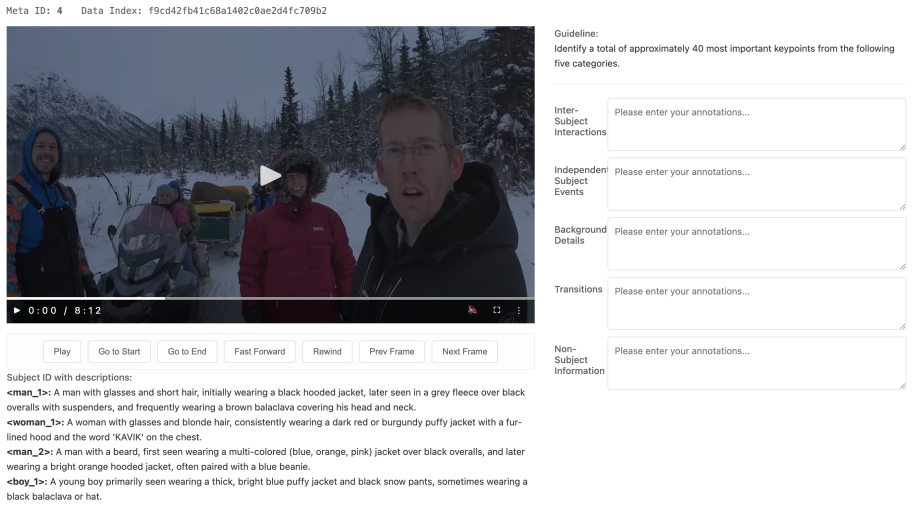Click the Fast Forward button
Viewport: 913px width, 506px height.
[260, 352]
